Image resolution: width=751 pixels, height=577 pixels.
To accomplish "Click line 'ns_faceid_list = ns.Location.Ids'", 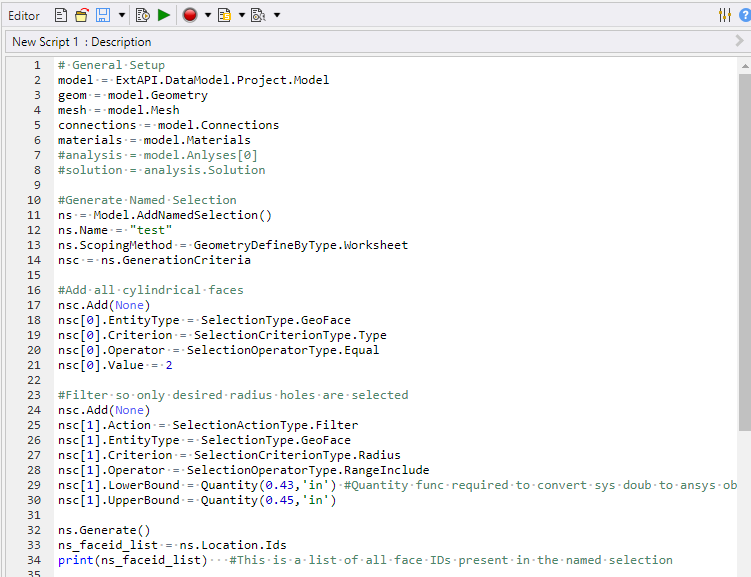I will click(172, 545).
